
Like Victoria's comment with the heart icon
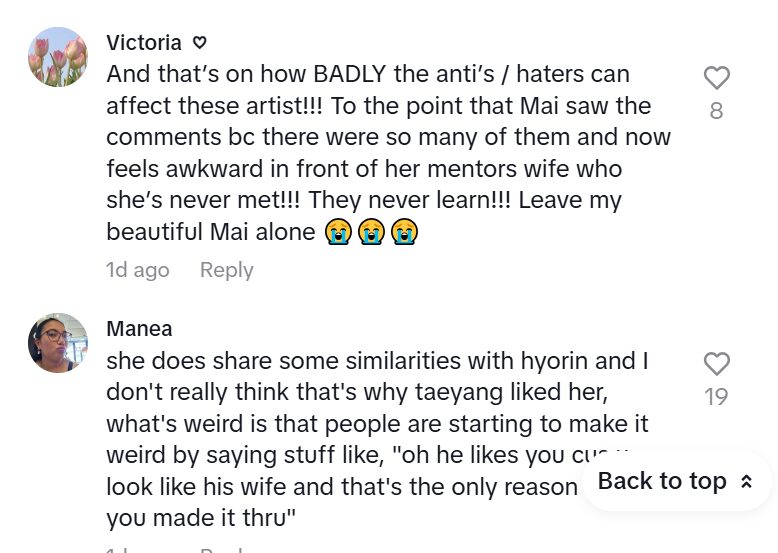[716, 78]
